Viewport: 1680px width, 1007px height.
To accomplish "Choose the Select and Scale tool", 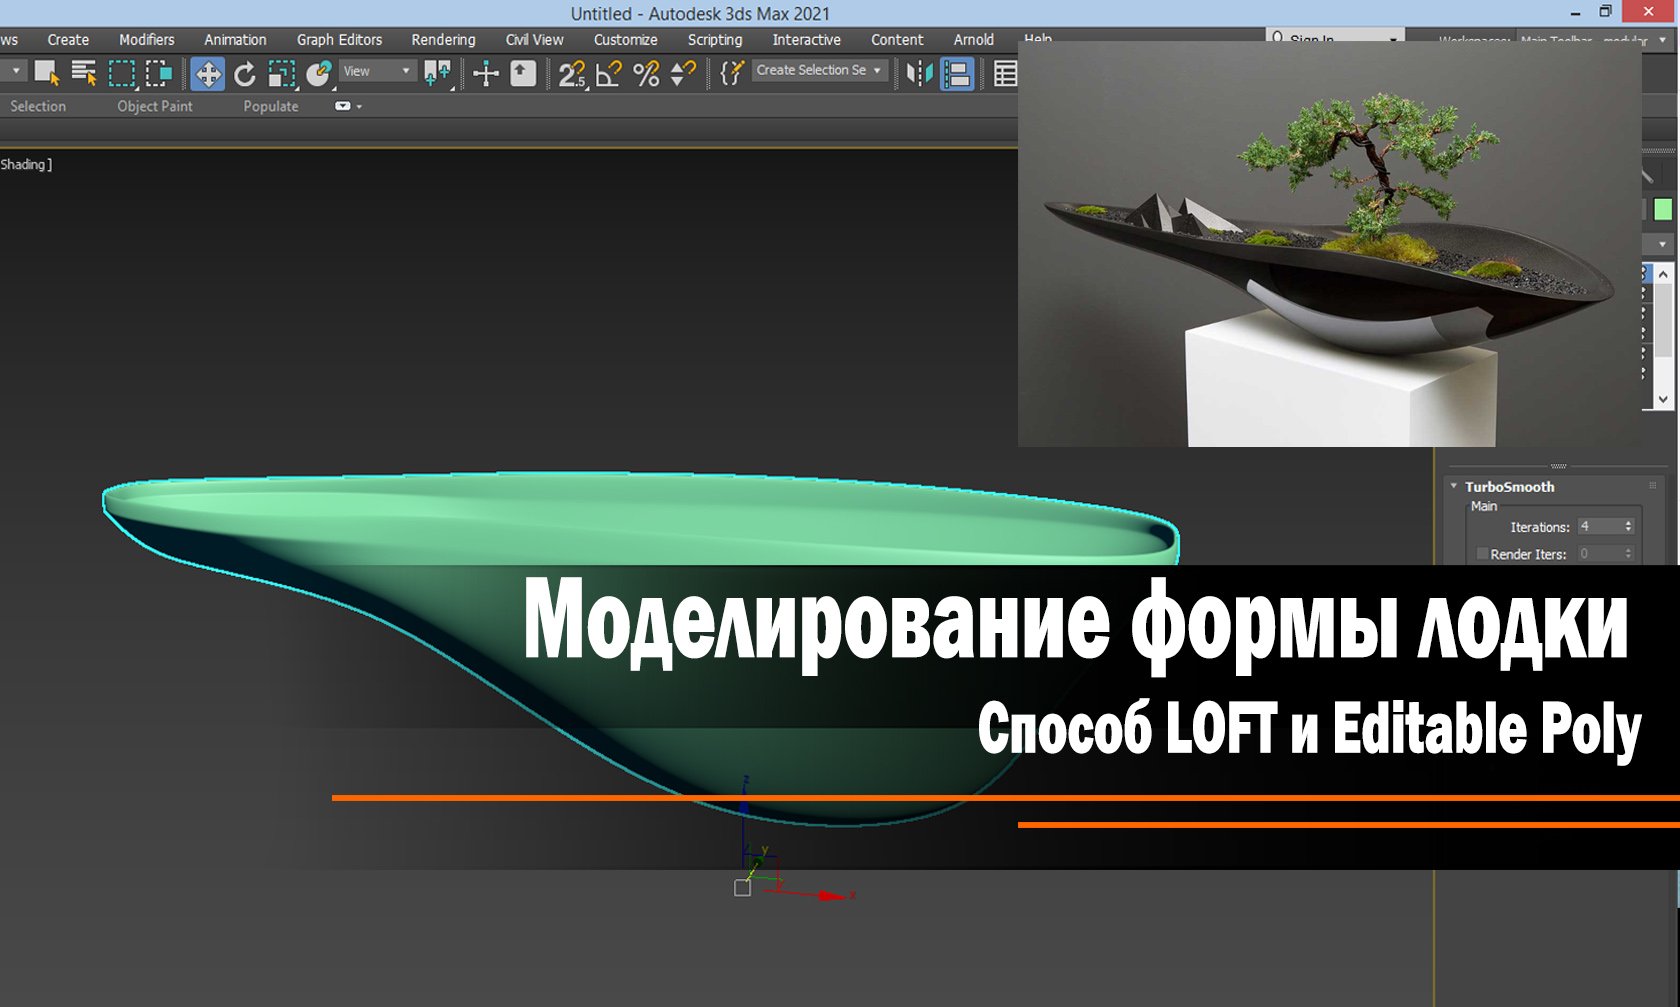I will tap(281, 72).
